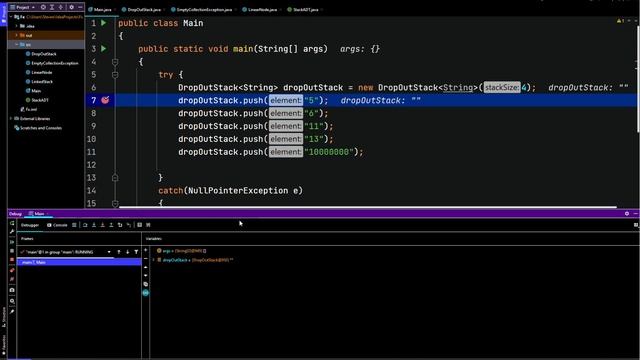640x360 pixels.
Task: Toggle the vertical Project tool window button
Action: tap(3, 14)
